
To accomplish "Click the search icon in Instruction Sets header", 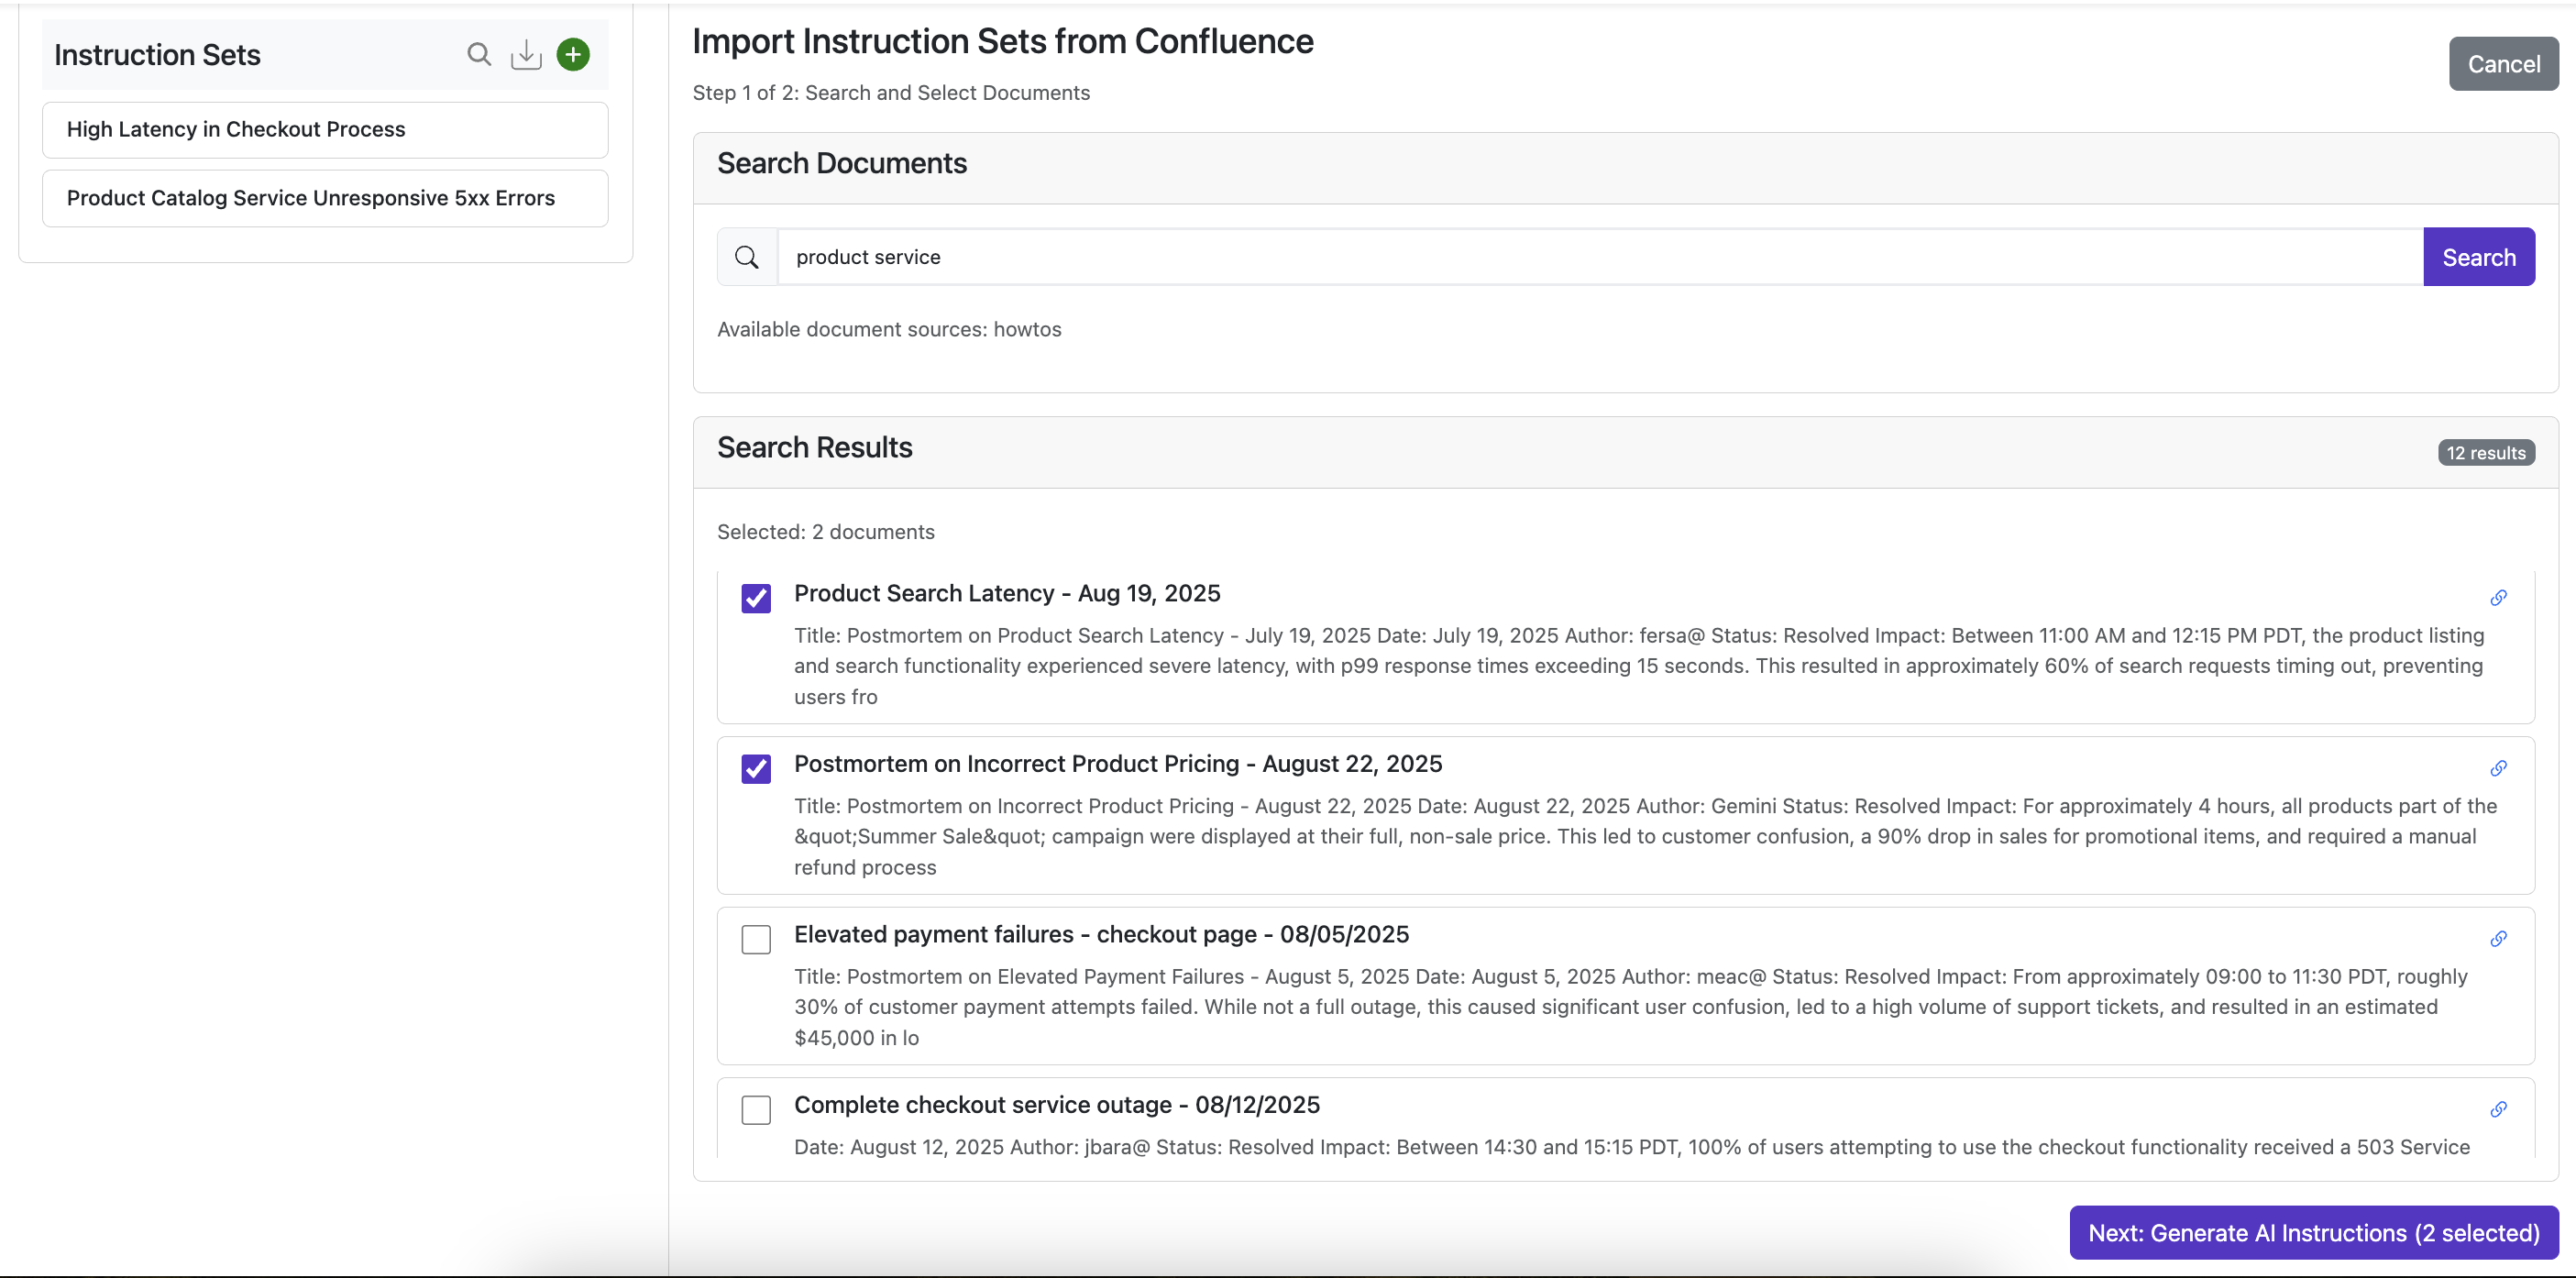I will pos(479,54).
